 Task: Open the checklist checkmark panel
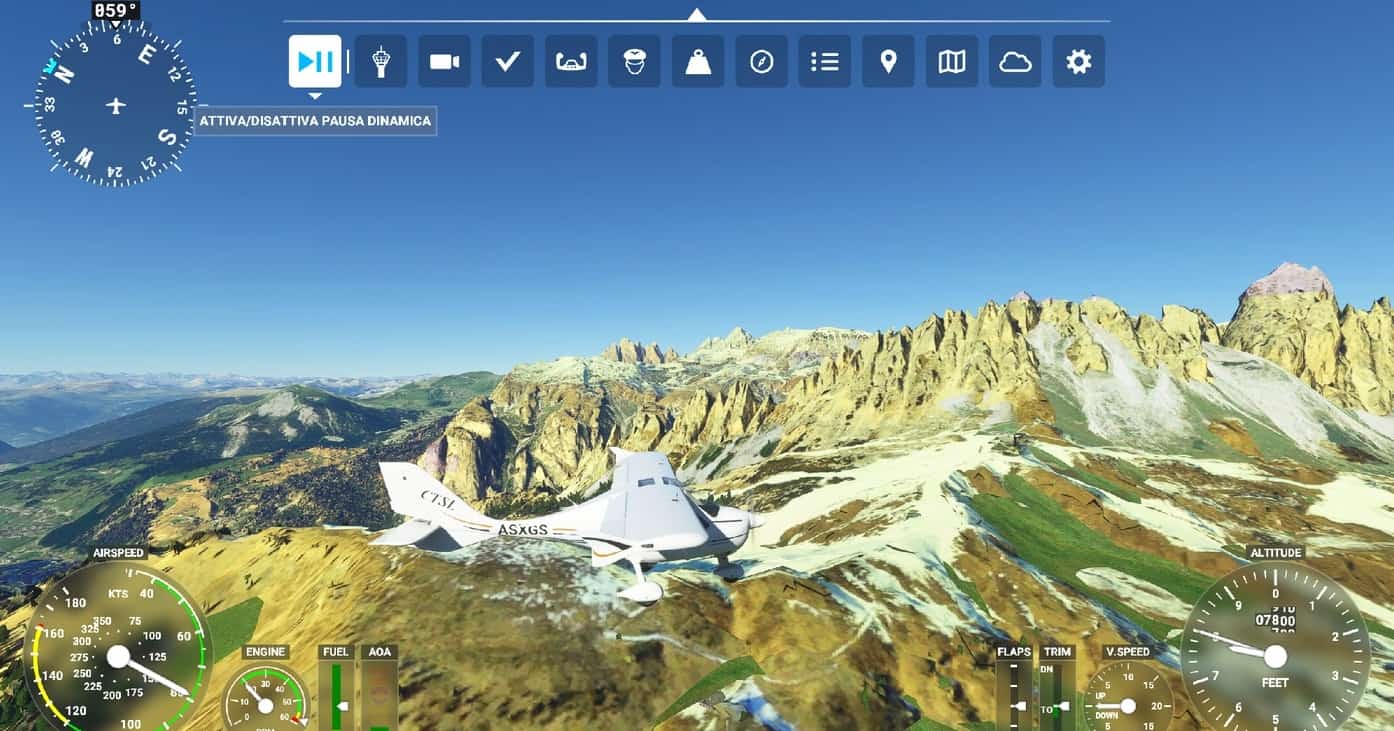(507, 61)
